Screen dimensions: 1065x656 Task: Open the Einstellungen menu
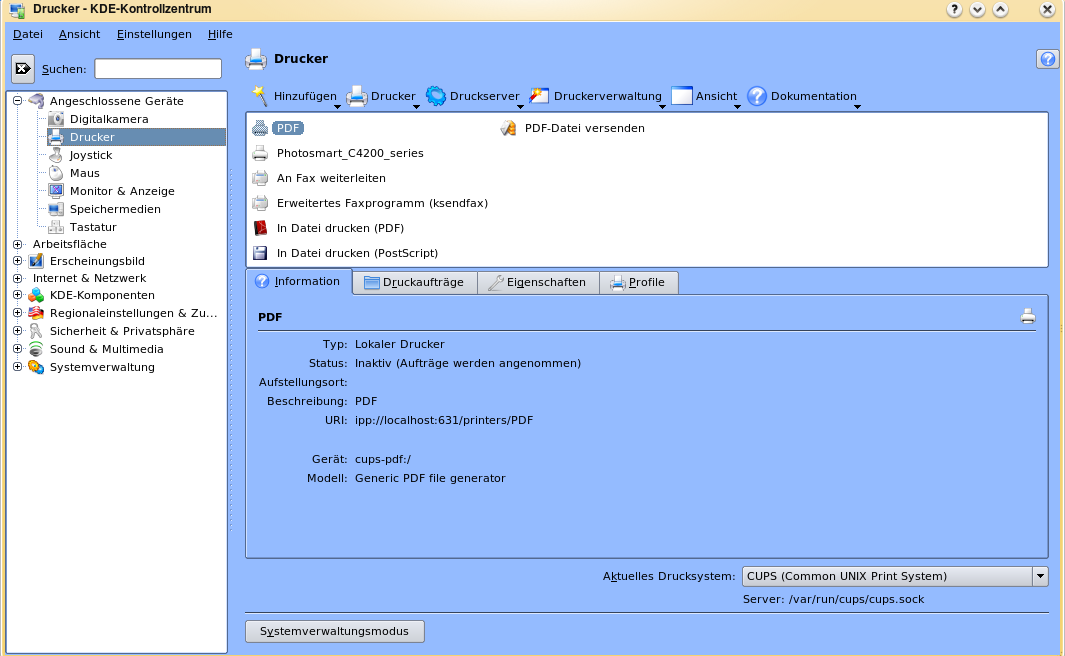(x=154, y=34)
